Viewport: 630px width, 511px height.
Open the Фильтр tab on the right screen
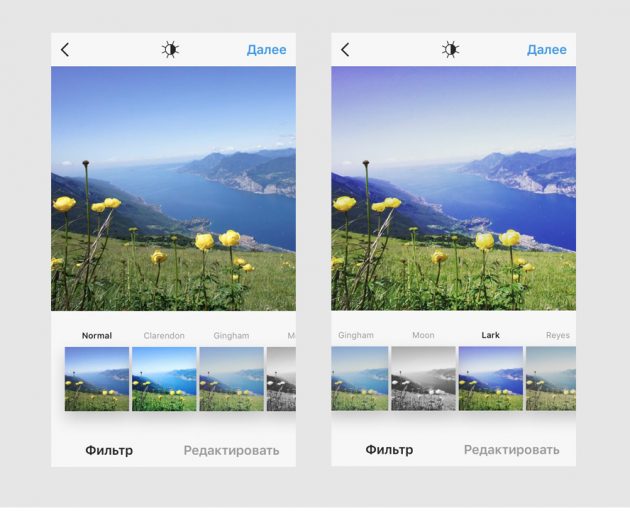point(389,450)
